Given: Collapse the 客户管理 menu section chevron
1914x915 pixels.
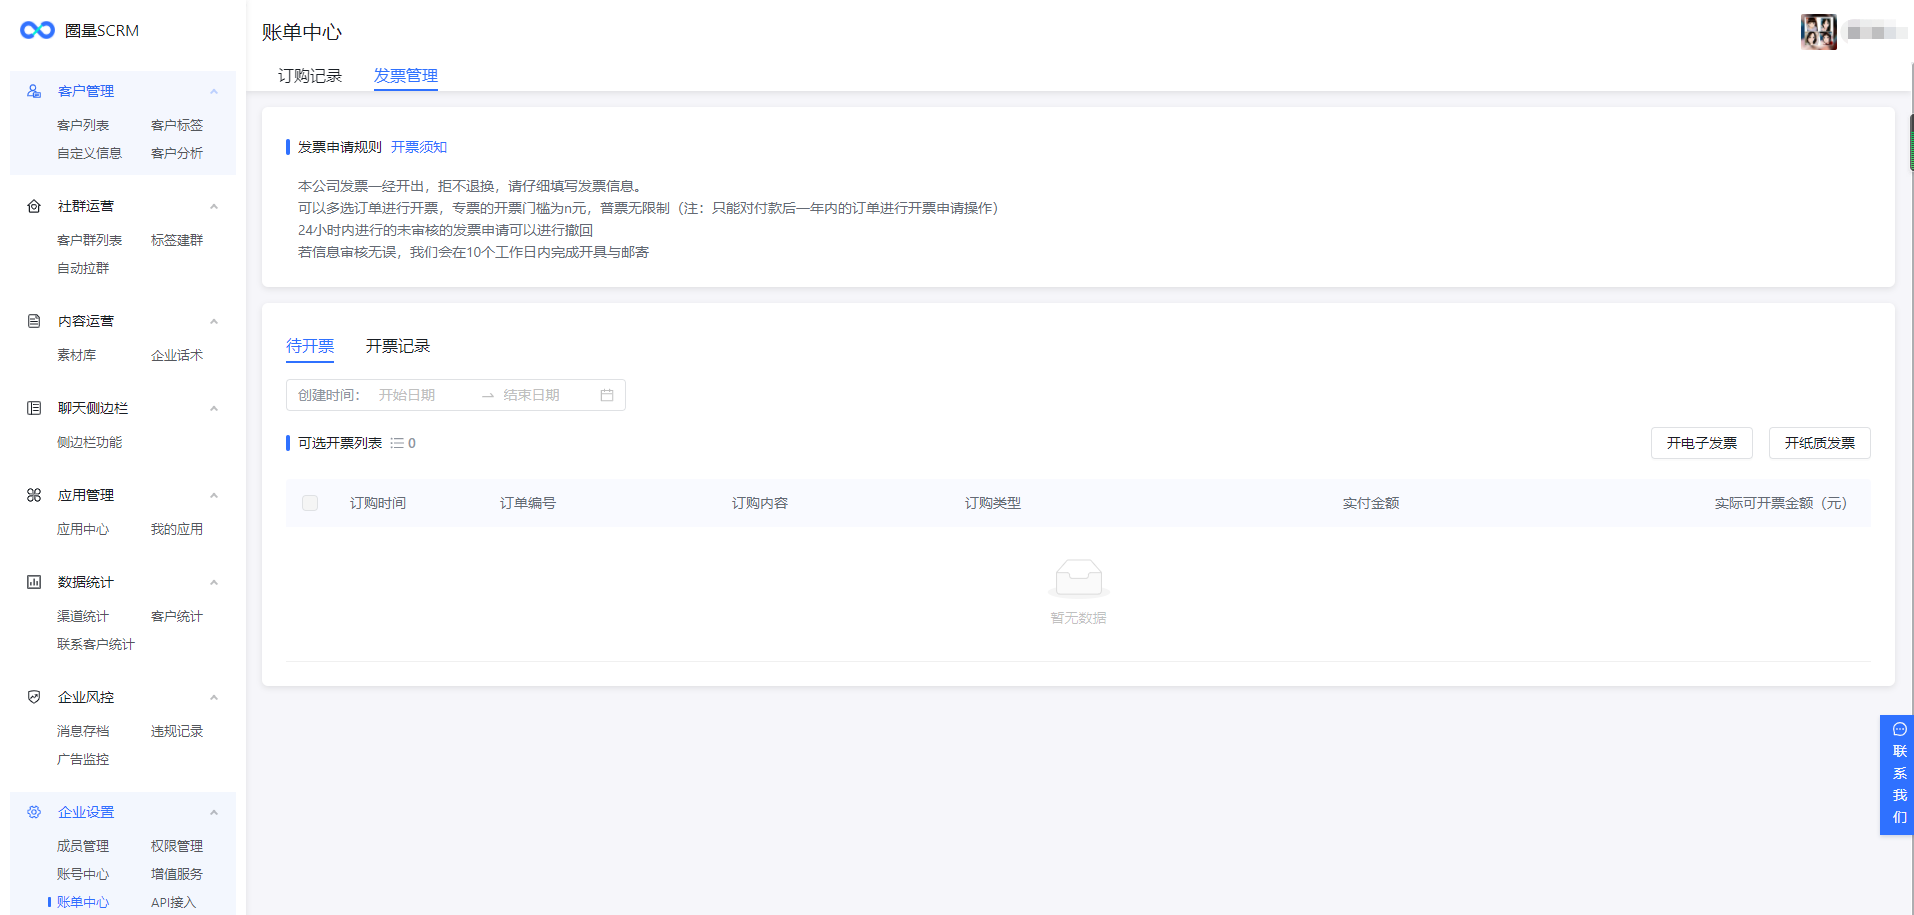Looking at the screenshot, I should (x=214, y=92).
